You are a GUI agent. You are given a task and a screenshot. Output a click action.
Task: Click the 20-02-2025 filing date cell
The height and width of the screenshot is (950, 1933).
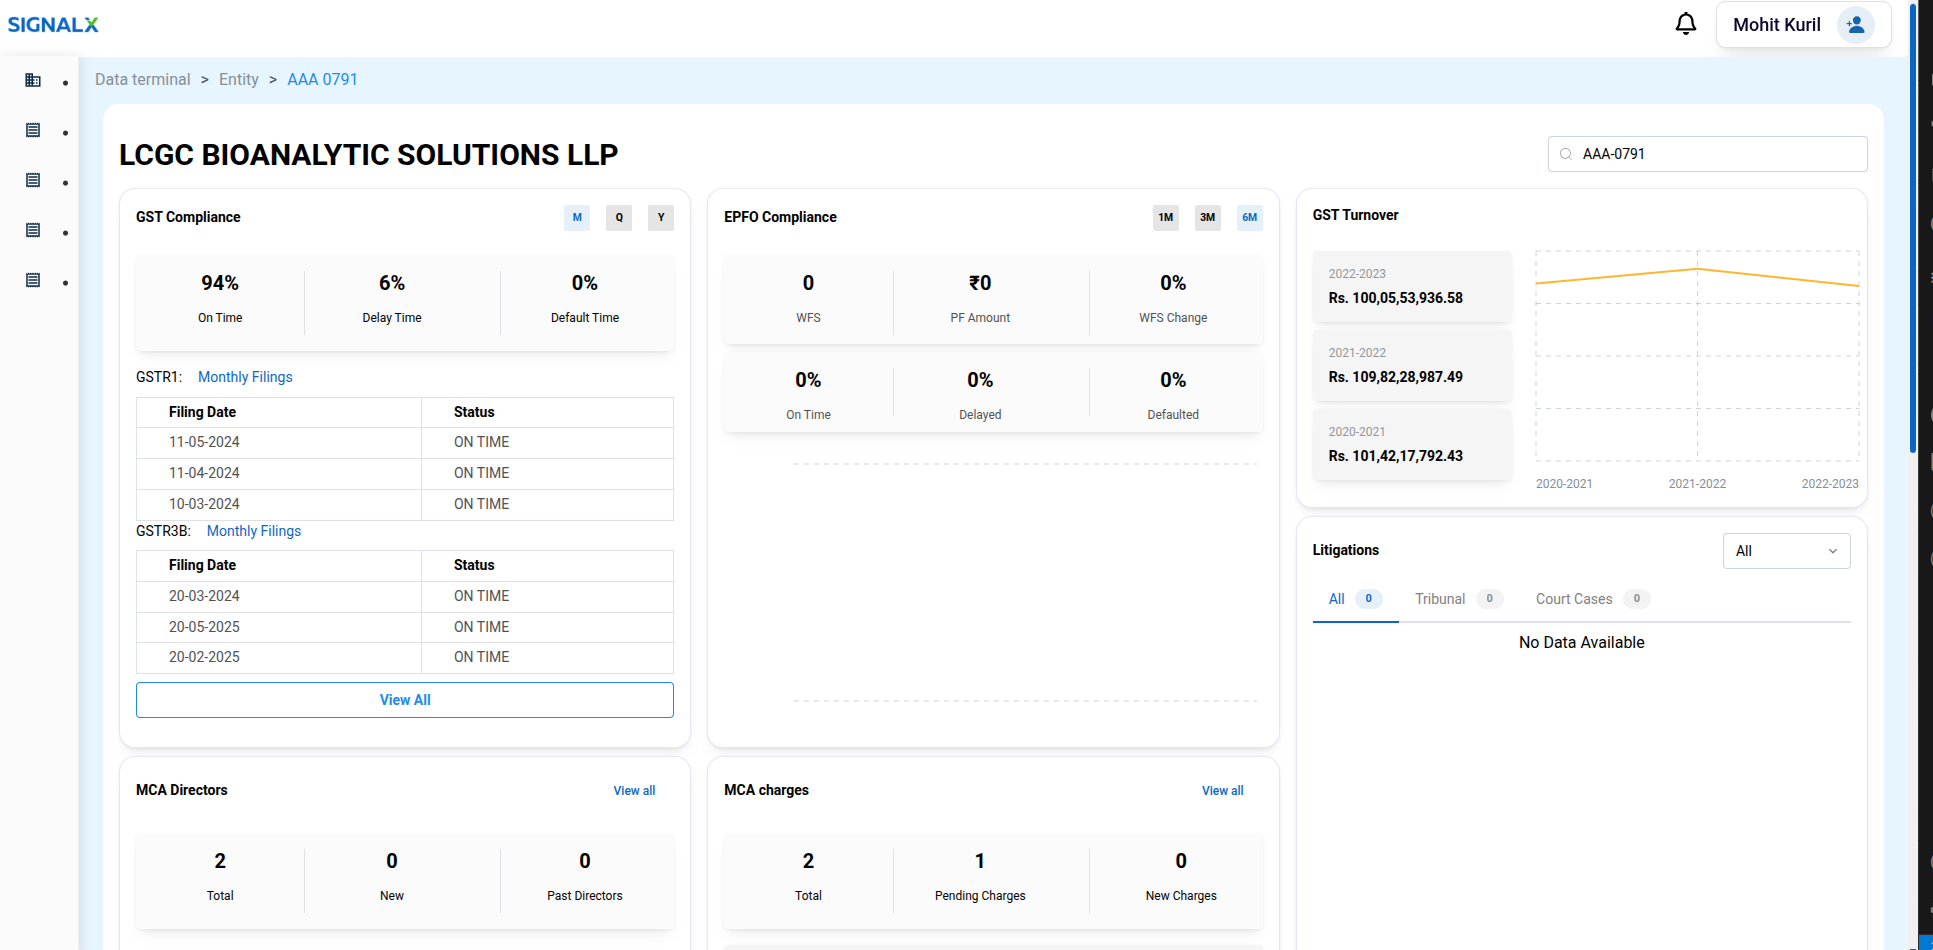pyautogui.click(x=279, y=658)
